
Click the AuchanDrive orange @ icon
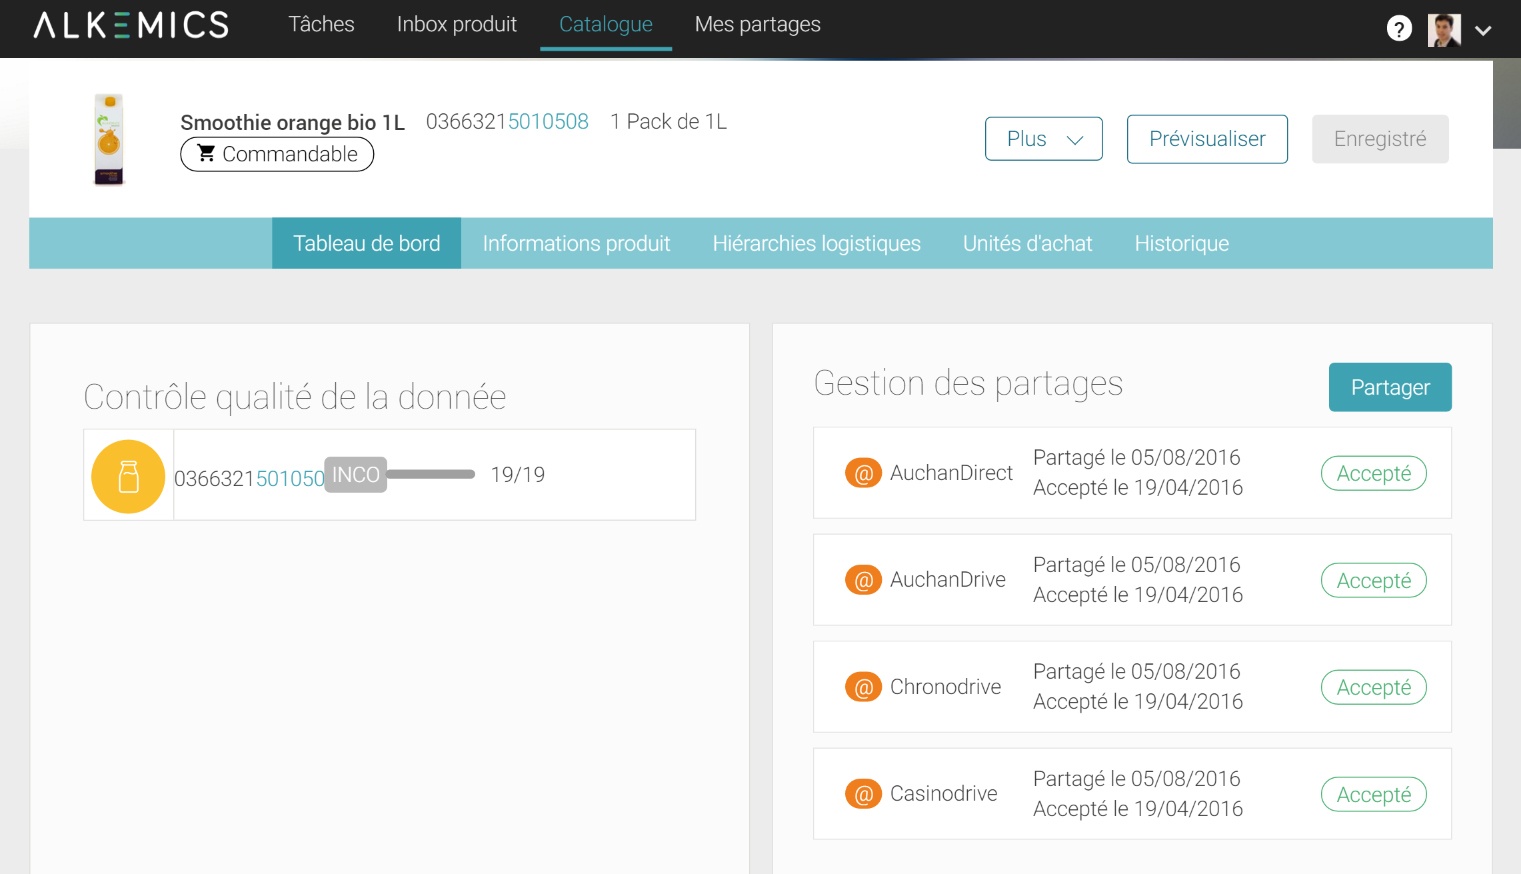[x=863, y=580]
